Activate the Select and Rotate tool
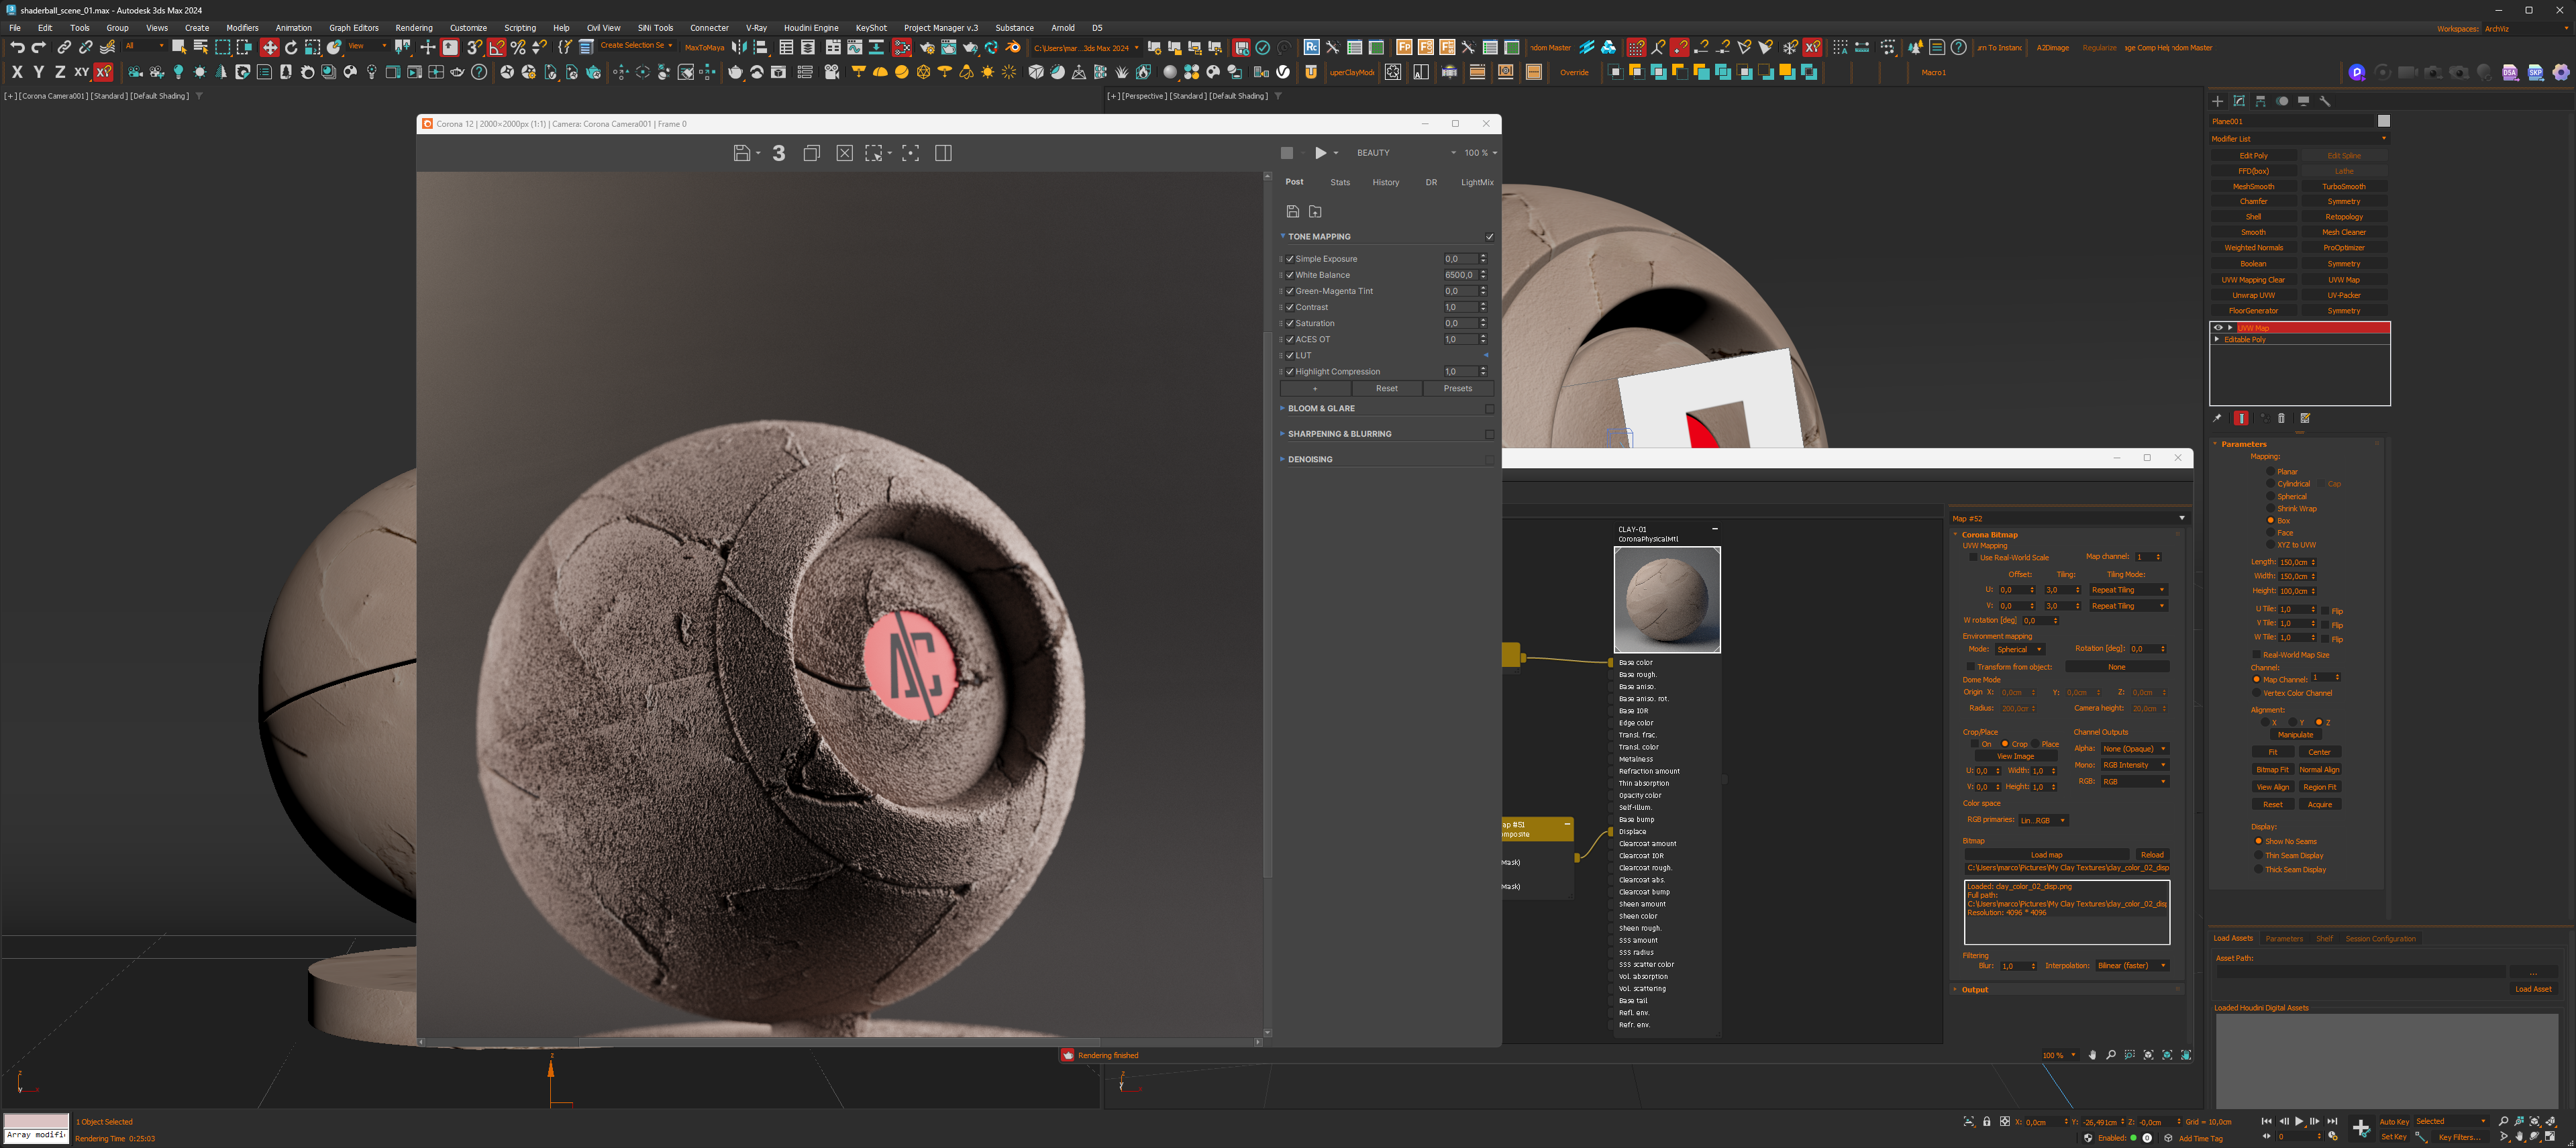The image size is (2576, 1148). point(291,47)
